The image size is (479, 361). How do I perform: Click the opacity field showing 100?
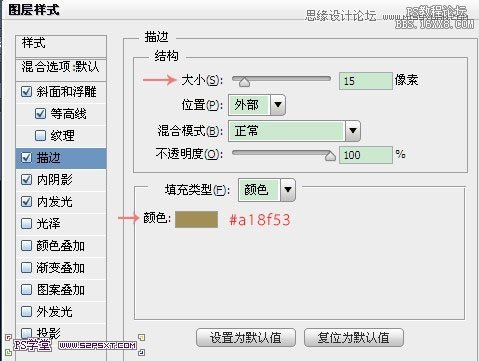point(366,155)
